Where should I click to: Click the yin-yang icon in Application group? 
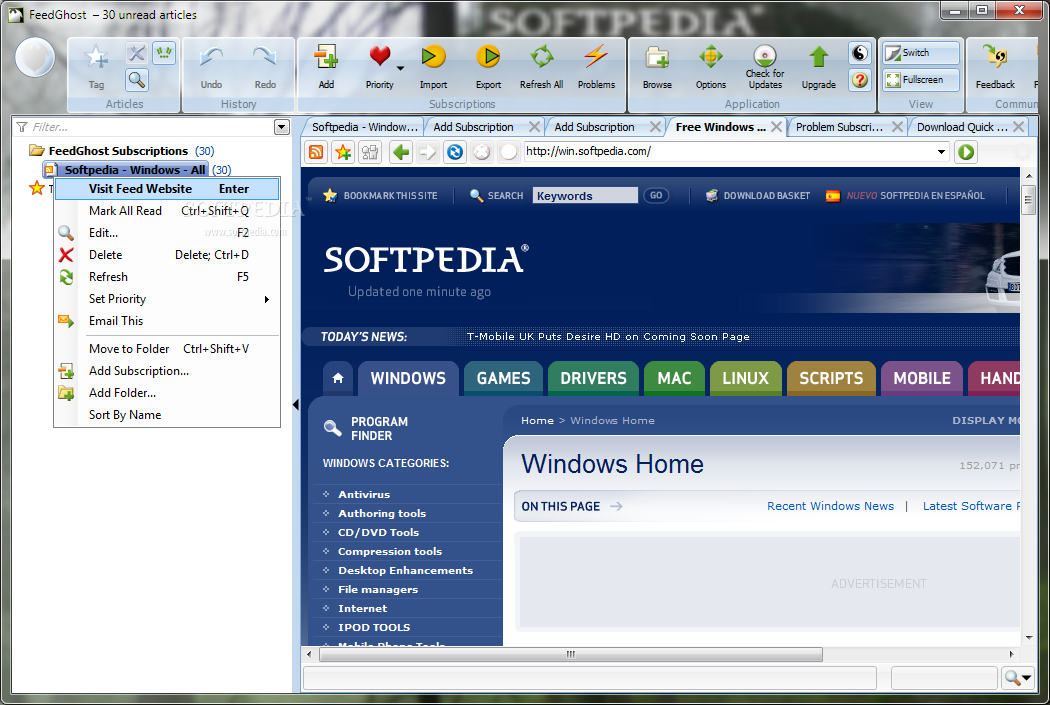click(x=860, y=53)
